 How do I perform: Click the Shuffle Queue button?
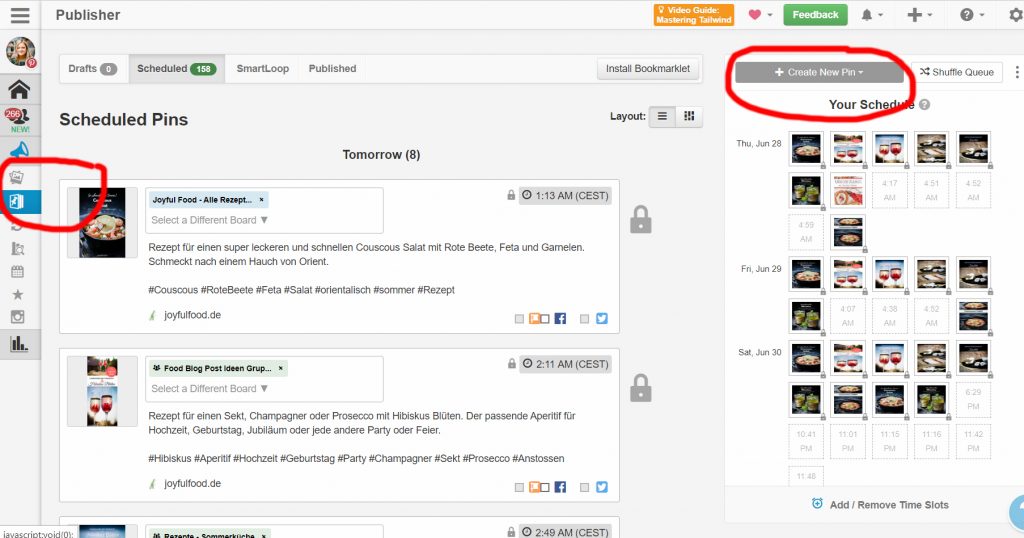956,72
